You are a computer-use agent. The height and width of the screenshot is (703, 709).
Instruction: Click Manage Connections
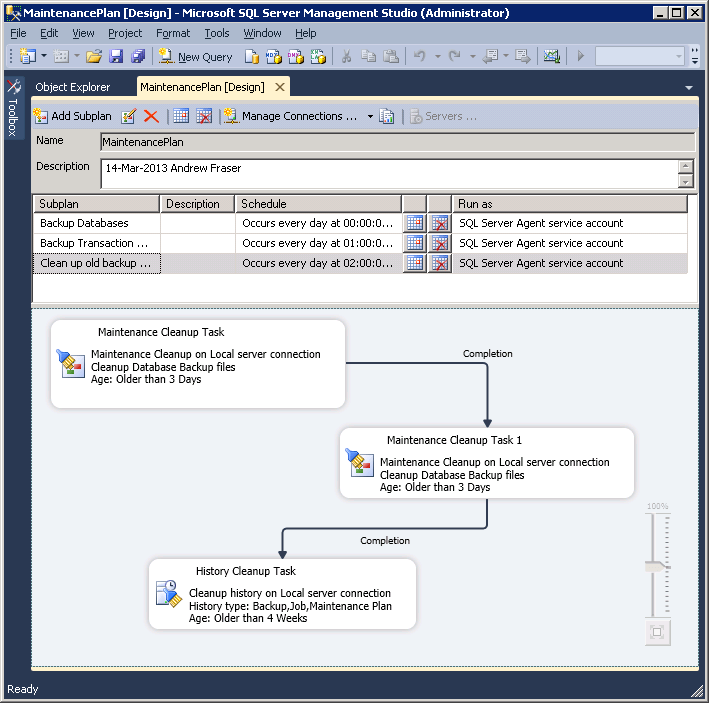click(291, 116)
